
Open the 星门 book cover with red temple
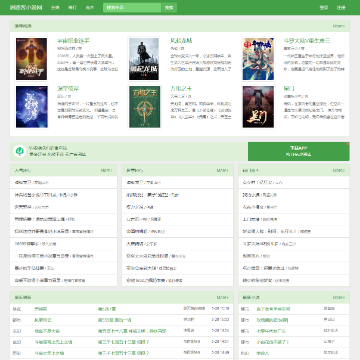(258, 107)
